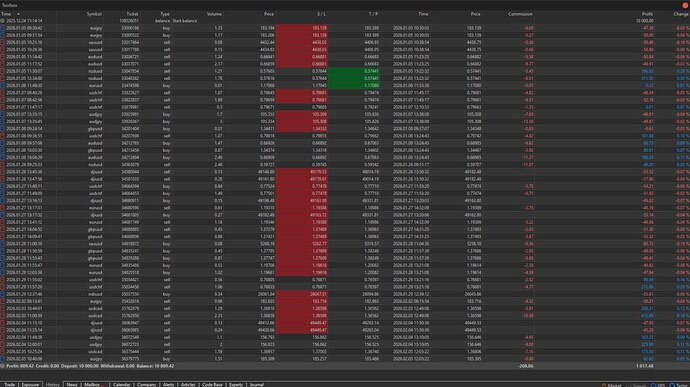Click the Type column header
The image size is (690, 387).
tap(165, 14)
